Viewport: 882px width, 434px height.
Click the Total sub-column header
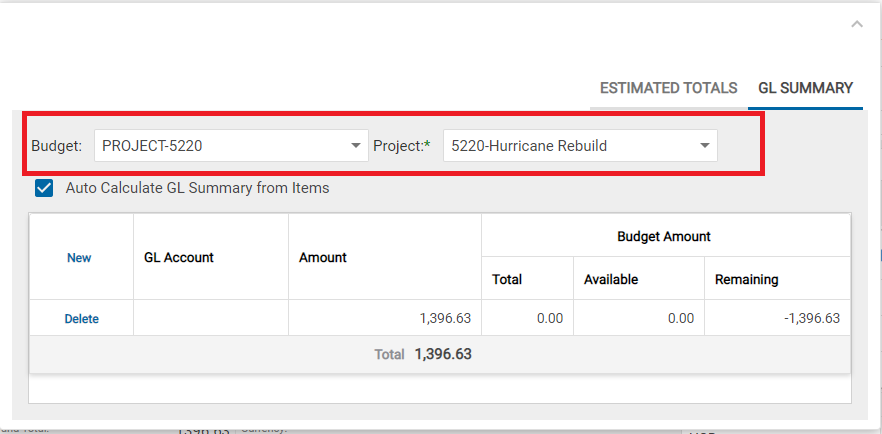coord(507,280)
